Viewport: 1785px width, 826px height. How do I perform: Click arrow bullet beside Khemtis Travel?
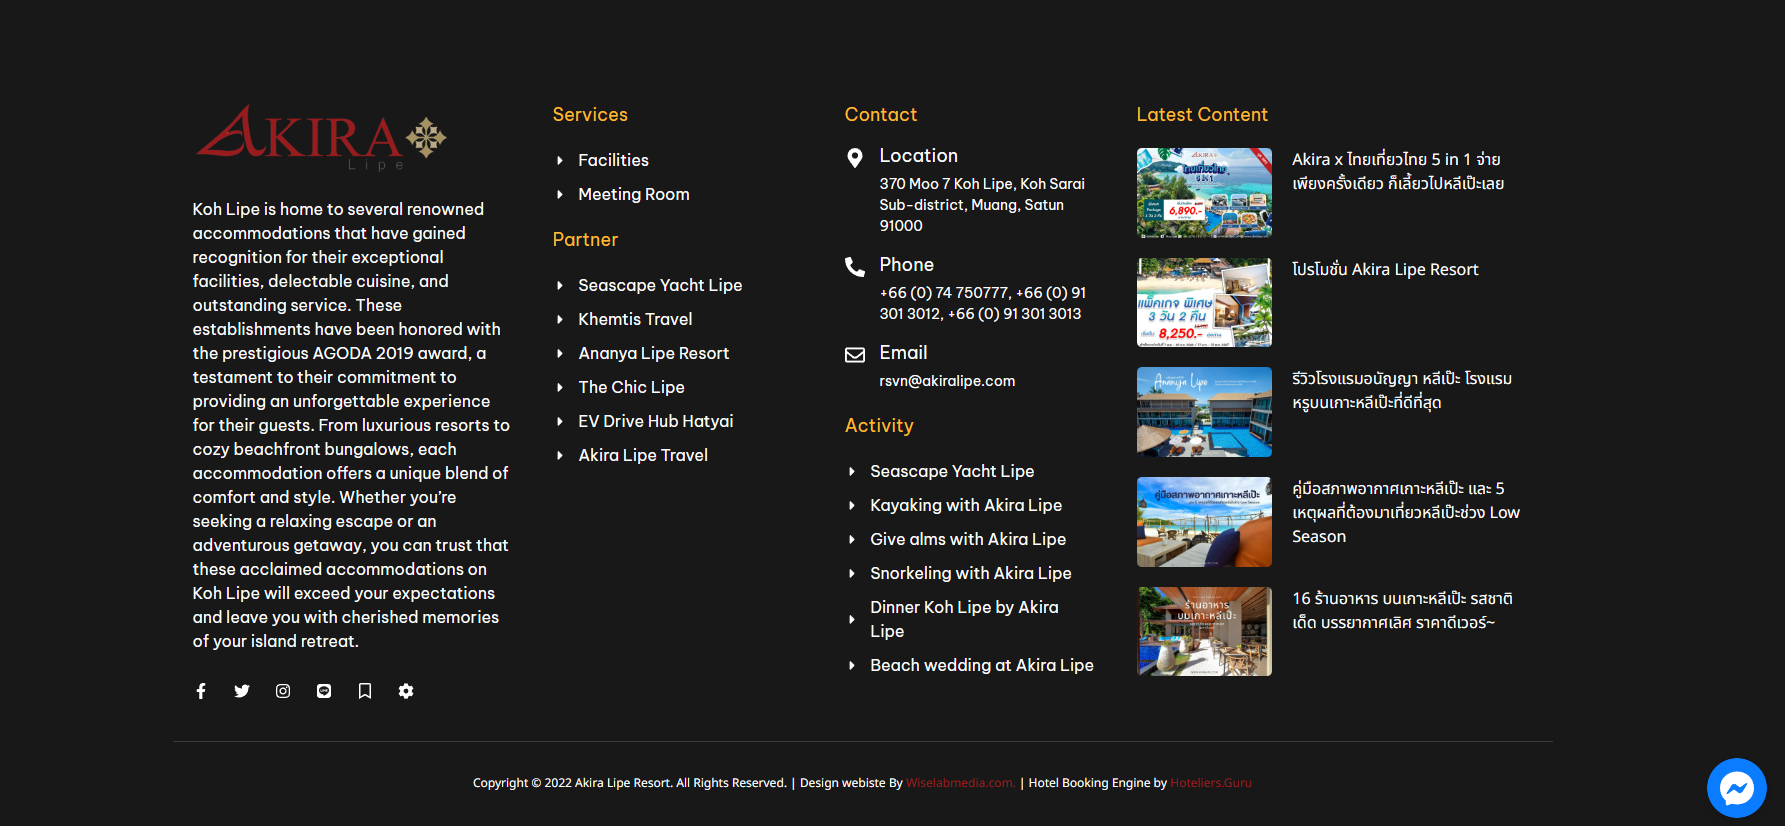coord(560,319)
